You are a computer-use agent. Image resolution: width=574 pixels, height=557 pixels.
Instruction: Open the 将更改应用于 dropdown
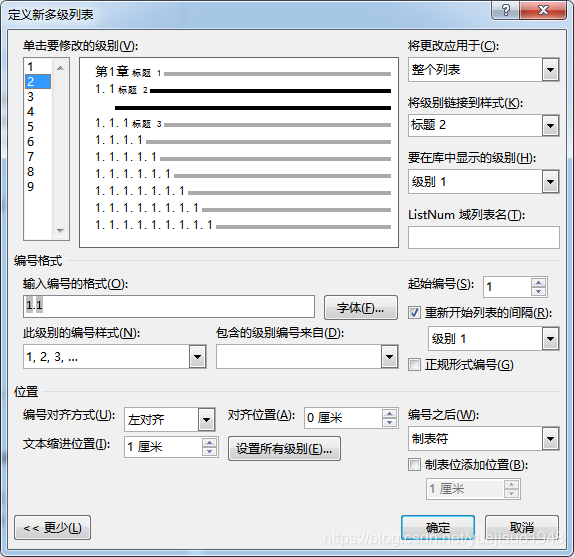click(x=550, y=70)
